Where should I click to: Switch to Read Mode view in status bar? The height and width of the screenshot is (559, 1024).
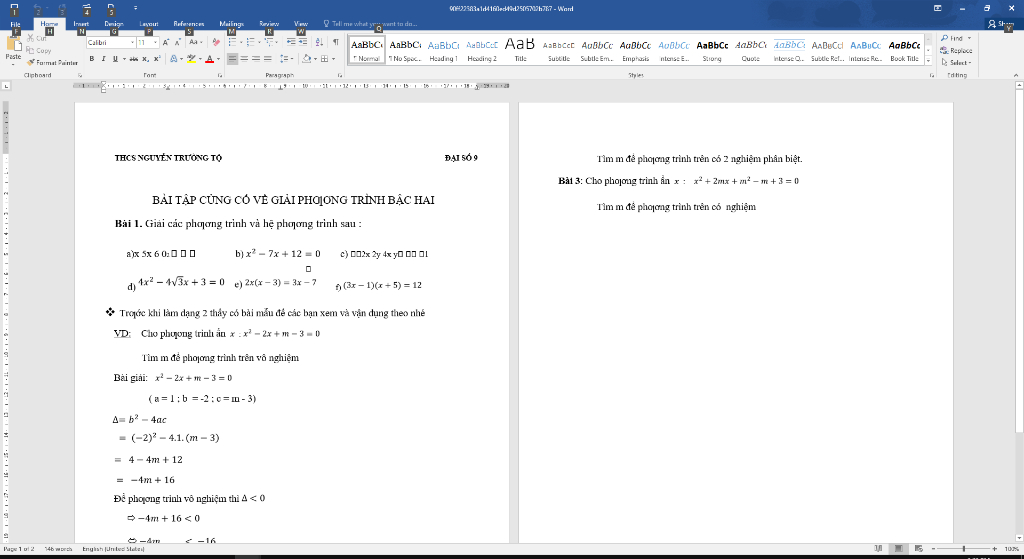(878, 549)
